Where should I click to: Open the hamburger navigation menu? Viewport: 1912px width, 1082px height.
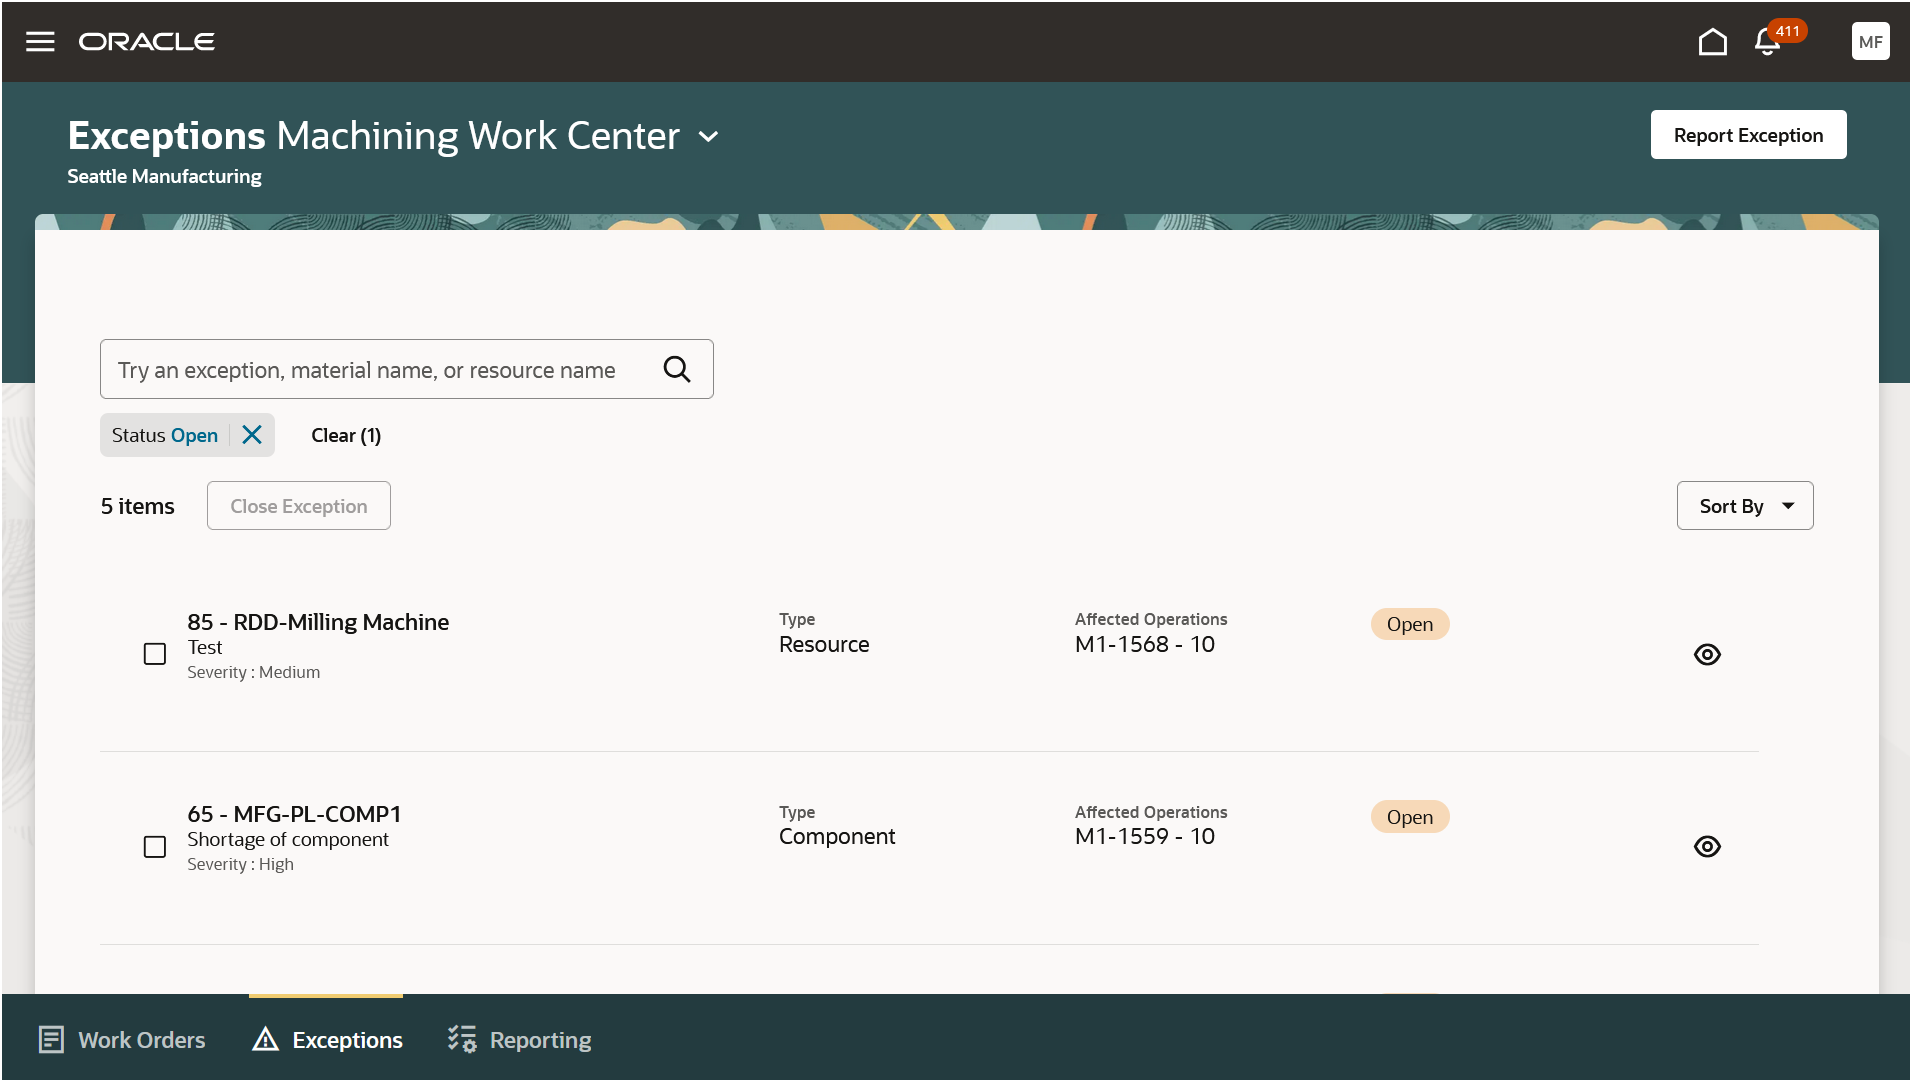[x=40, y=42]
